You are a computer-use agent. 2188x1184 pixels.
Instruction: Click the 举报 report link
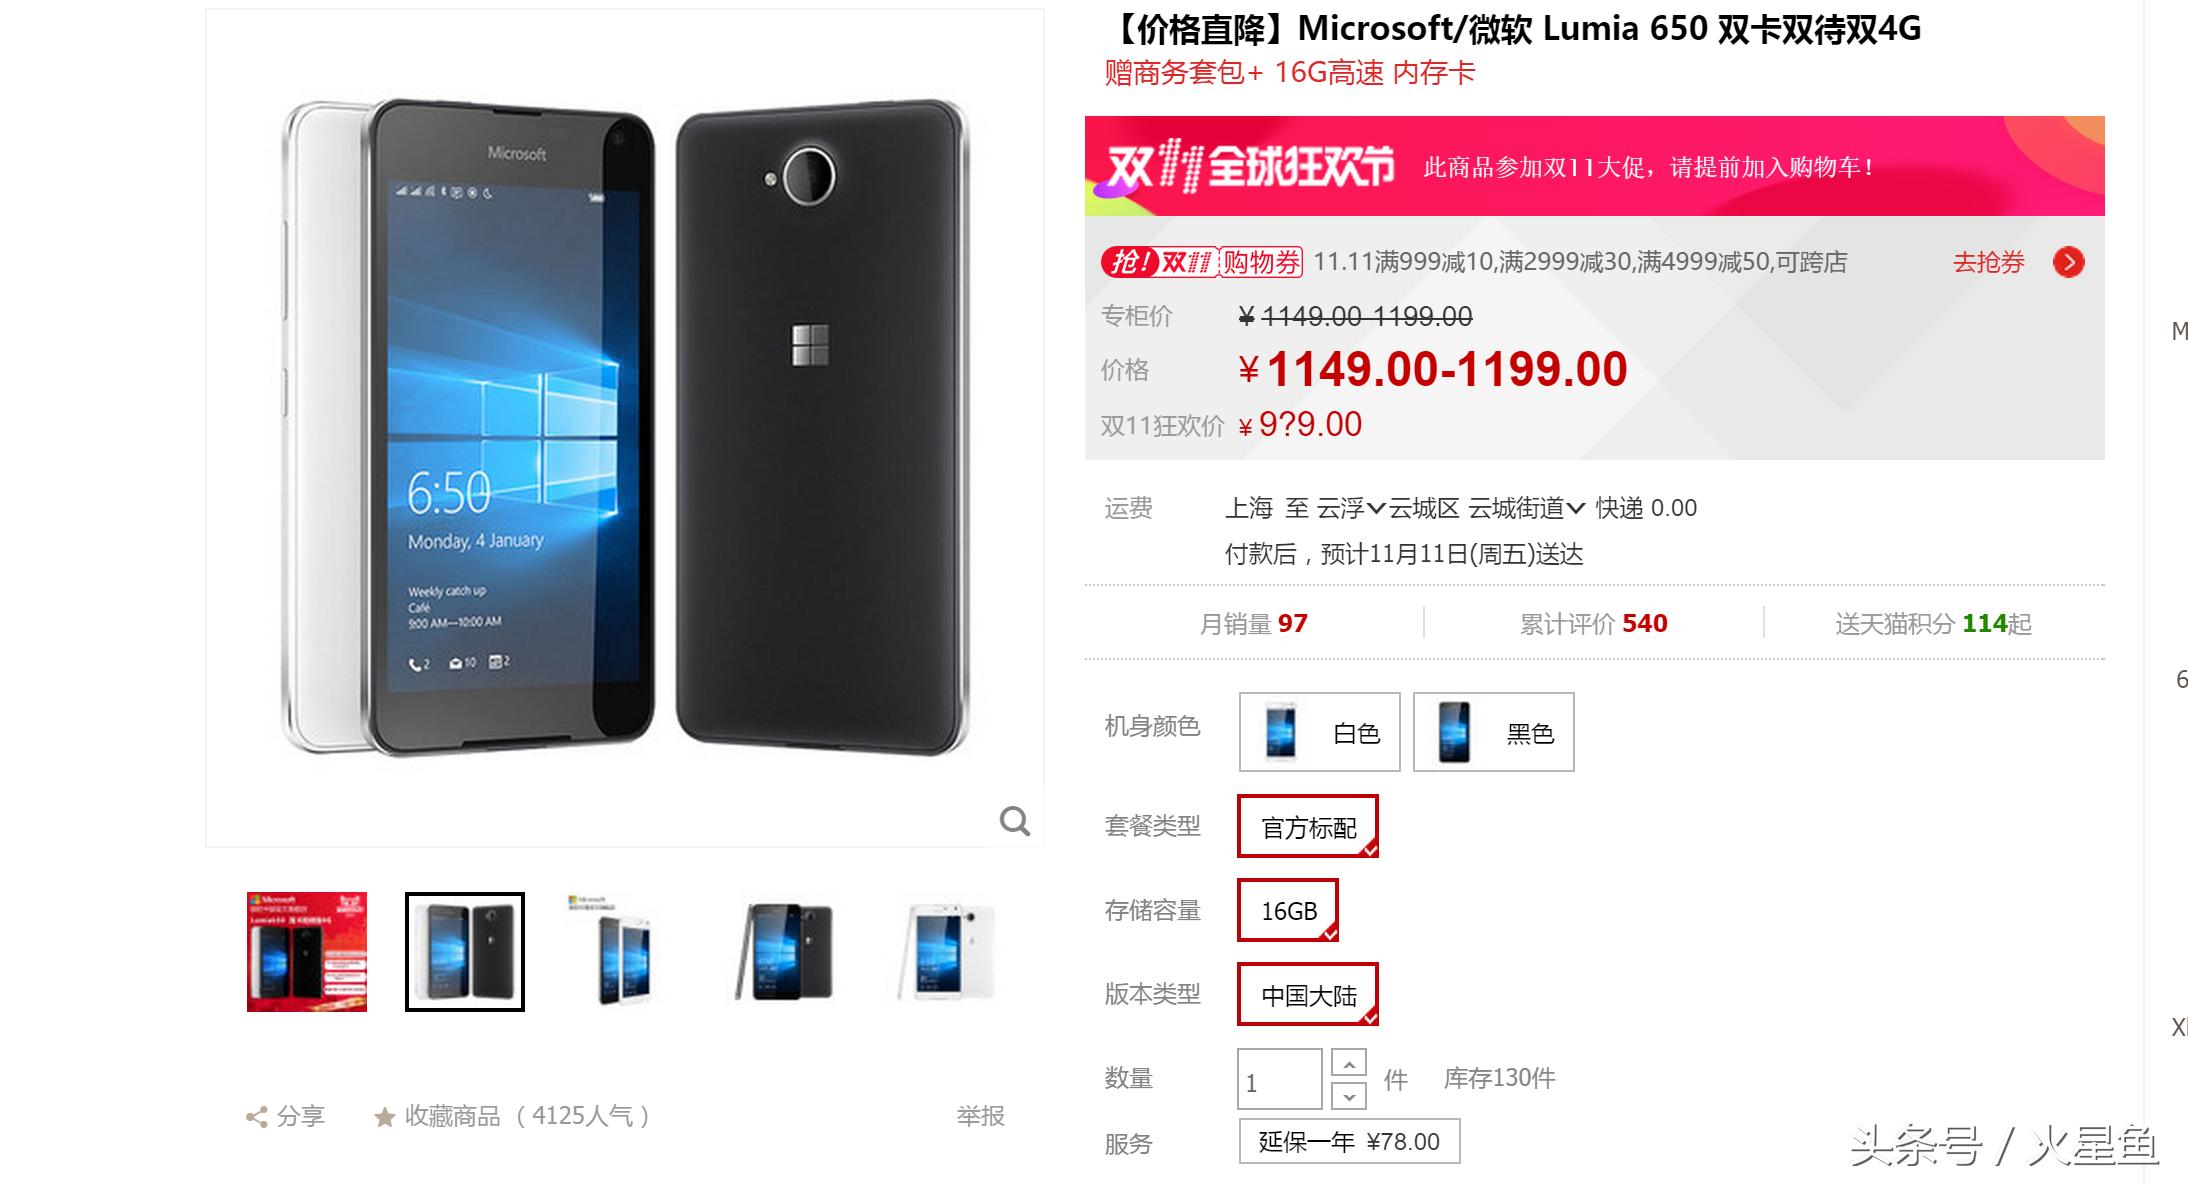(980, 1116)
